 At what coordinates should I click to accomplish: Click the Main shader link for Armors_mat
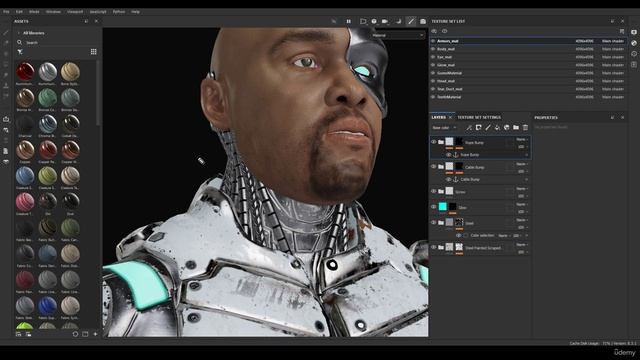point(613,41)
